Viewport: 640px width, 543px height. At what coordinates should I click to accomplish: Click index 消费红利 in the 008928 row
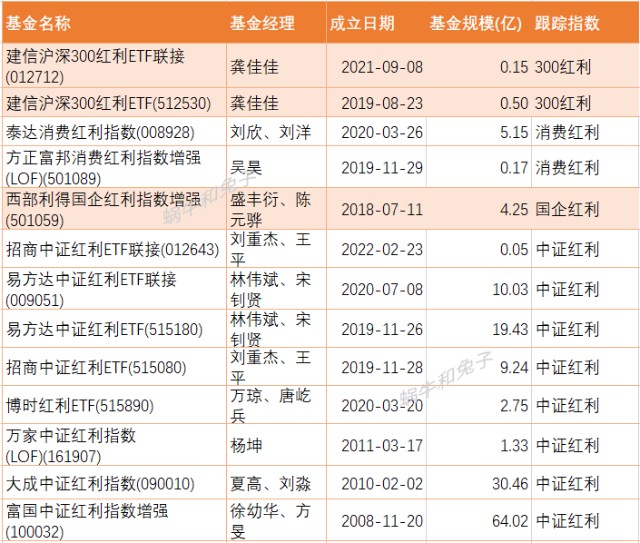[x=567, y=132]
